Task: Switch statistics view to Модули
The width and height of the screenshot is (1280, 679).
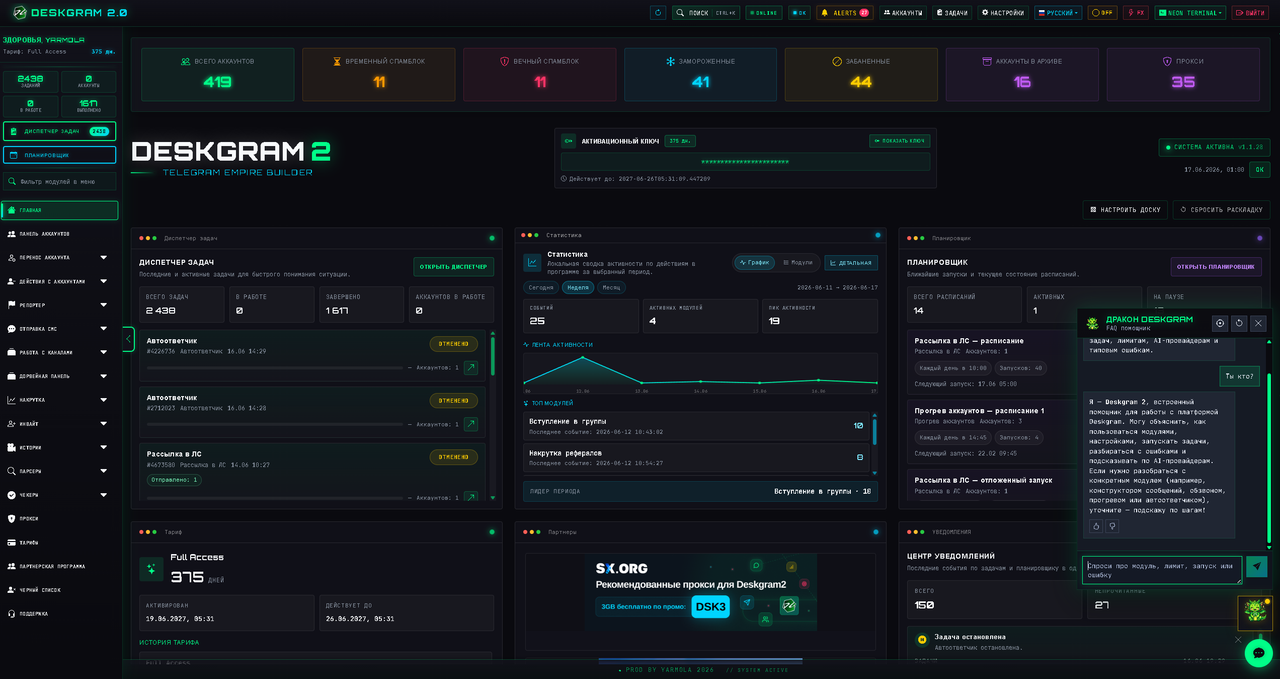Action: (797, 262)
